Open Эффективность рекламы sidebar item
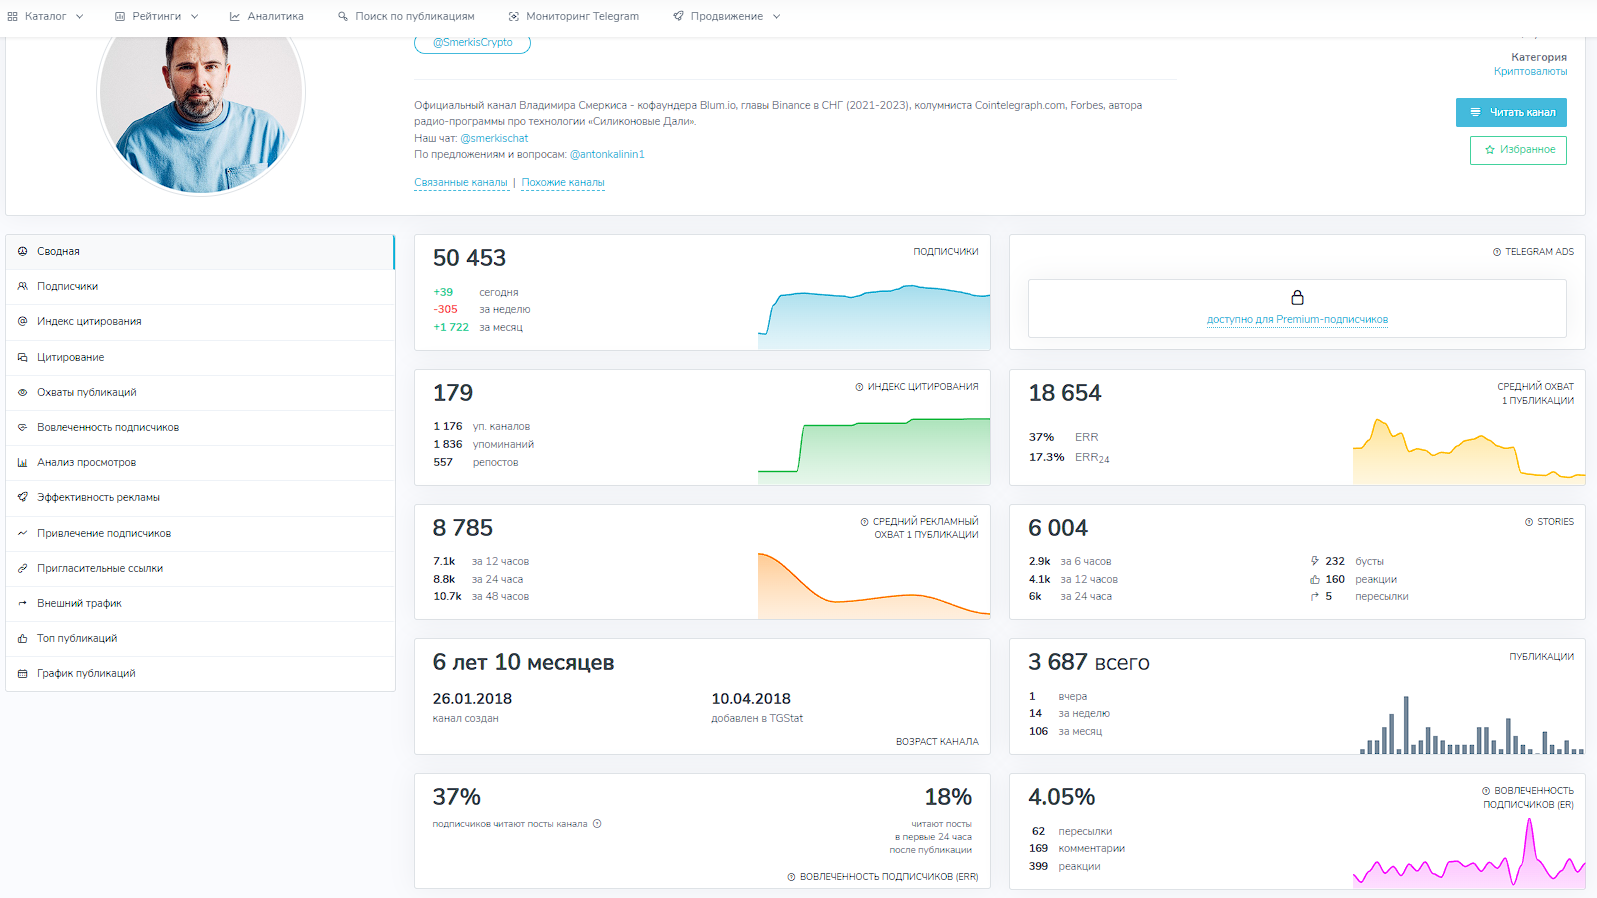The width and height of the screenshot is (1597, 898). click(x=200, y=497)
